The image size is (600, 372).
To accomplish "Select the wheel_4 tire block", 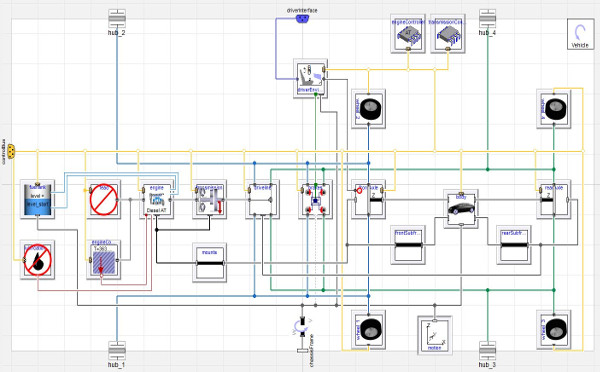I will point(554,109).
